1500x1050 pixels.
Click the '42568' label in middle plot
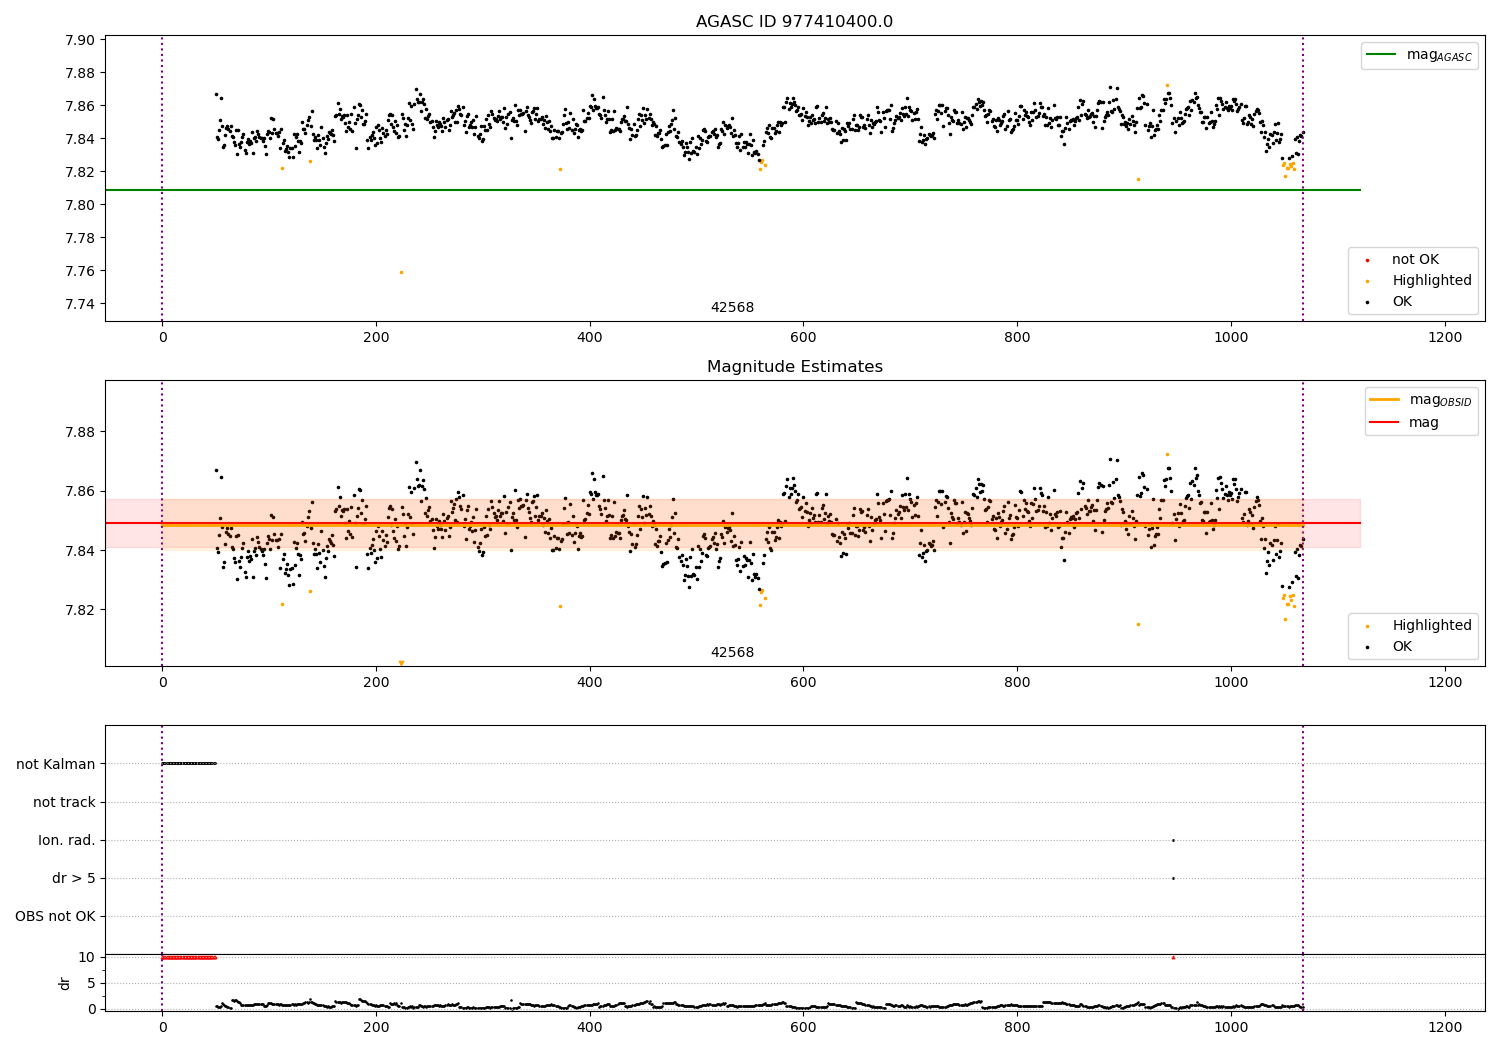[x=732, y=652]
